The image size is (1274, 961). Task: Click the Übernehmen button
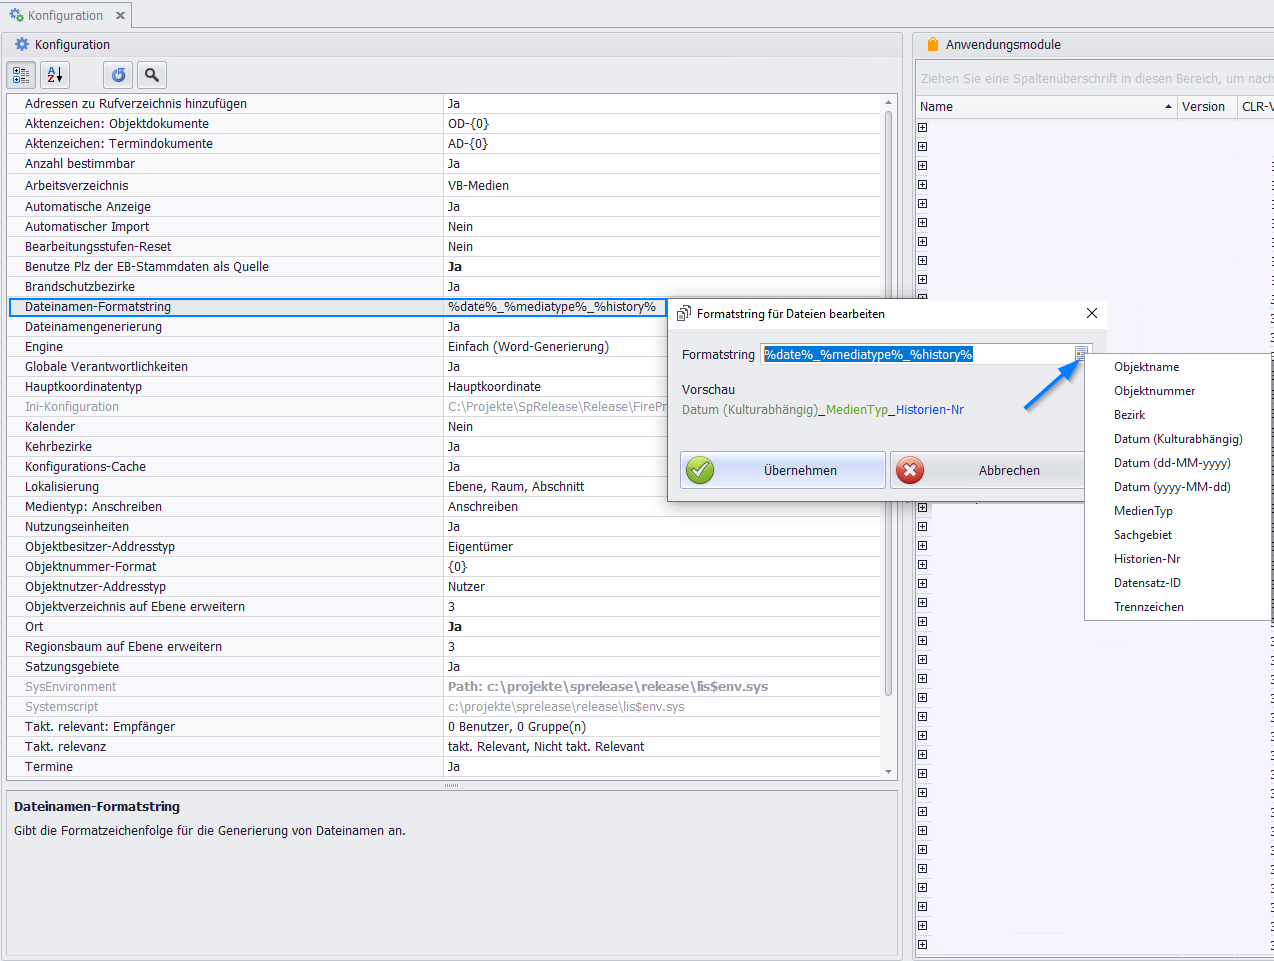pyautogui.click(x=783, y=470)
